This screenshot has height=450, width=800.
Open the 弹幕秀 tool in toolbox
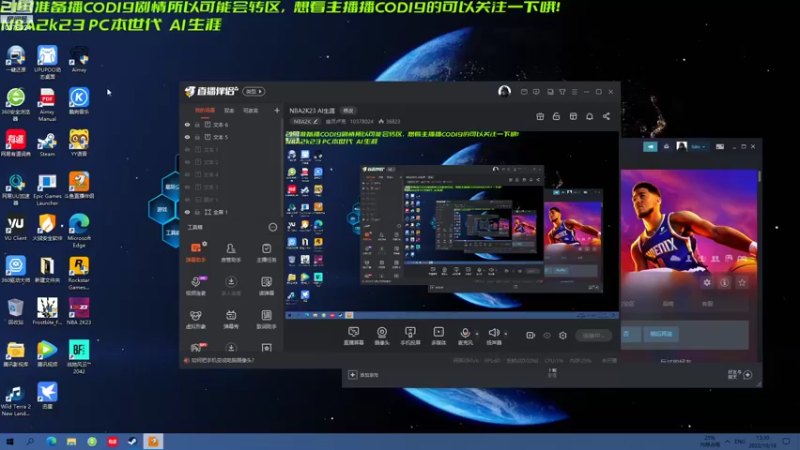point(231,319)
